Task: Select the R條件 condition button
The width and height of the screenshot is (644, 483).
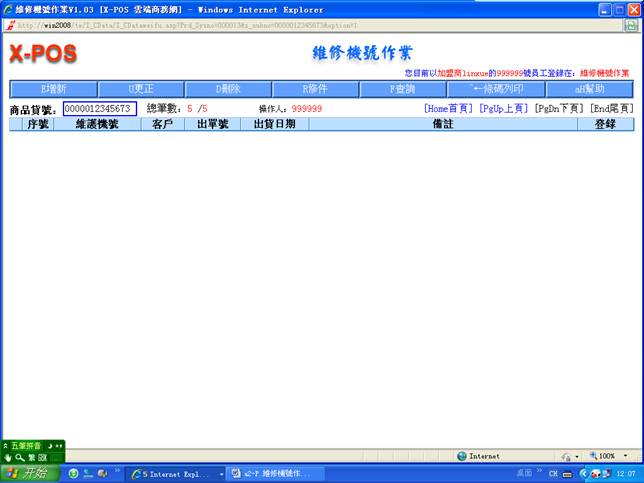Action: click(314, 88)
